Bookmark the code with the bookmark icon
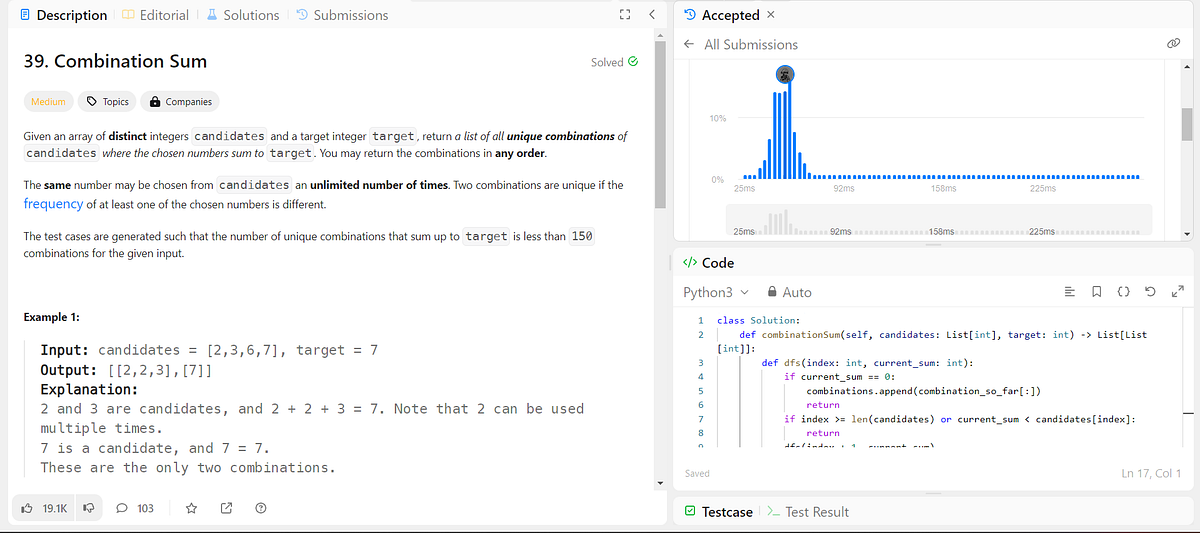 tap(1096, 292)
